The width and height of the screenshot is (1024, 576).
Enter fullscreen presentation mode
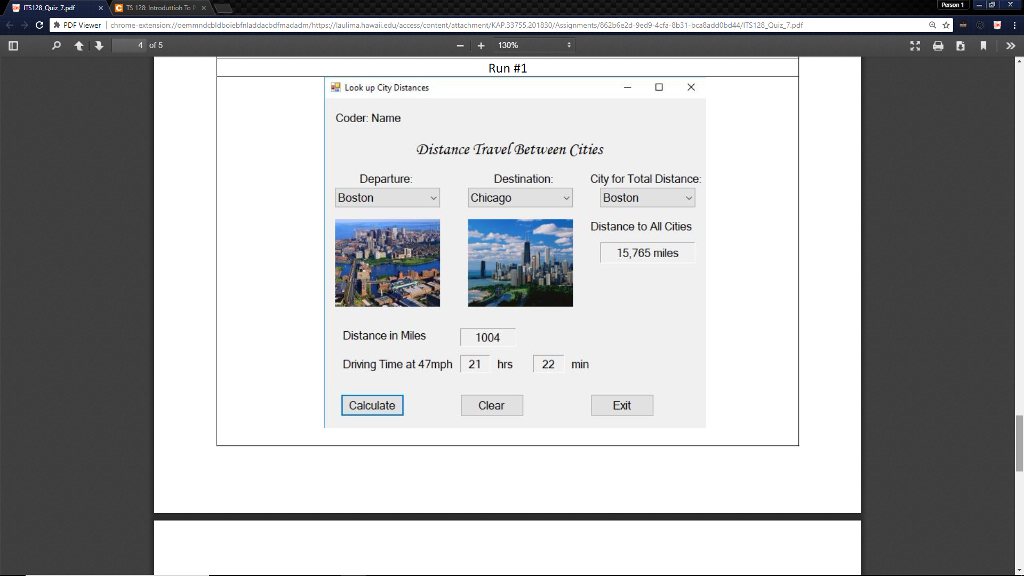(913, 45)
